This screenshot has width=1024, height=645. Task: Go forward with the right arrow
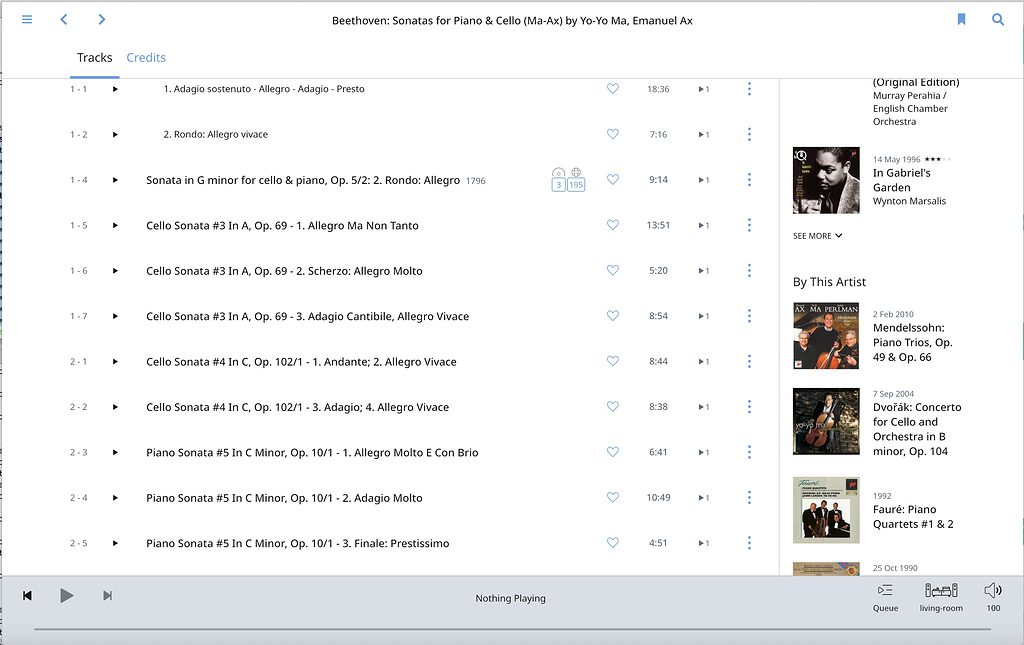click(101, 20)
